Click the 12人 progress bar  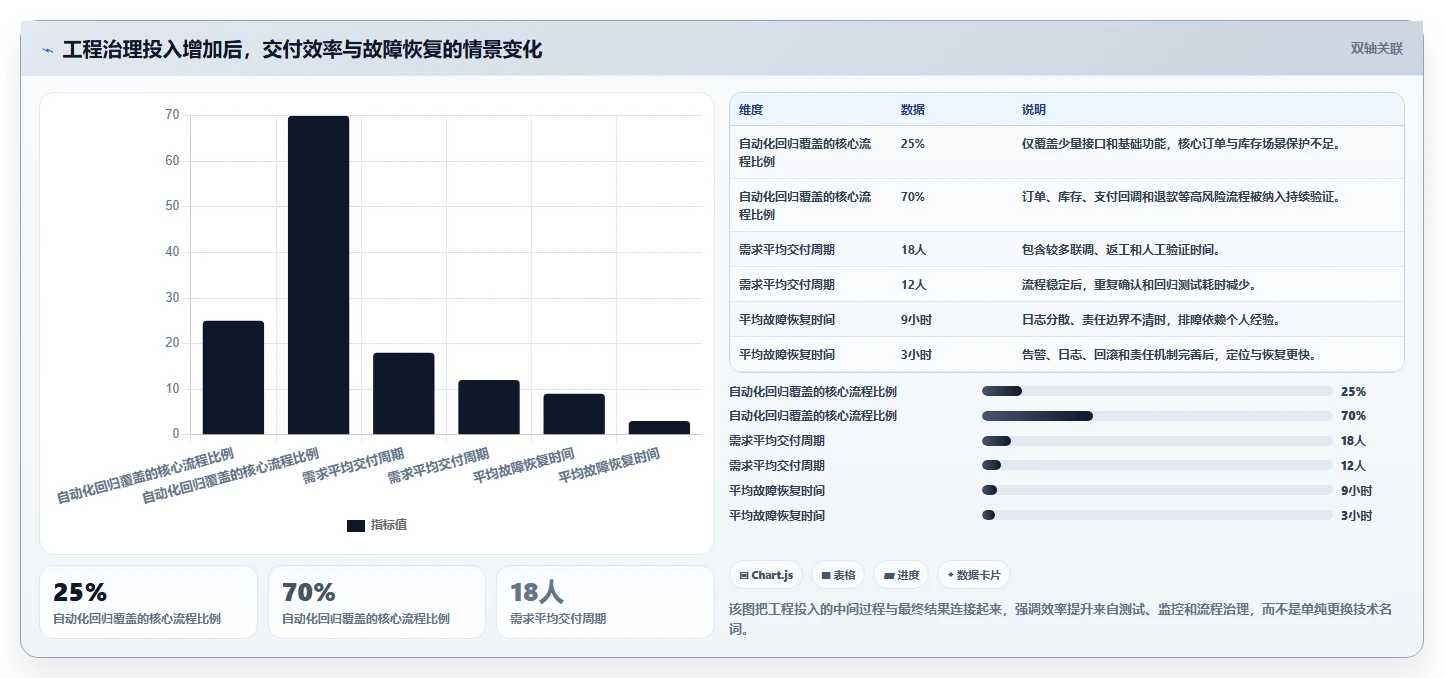[x=1157, y=465]
